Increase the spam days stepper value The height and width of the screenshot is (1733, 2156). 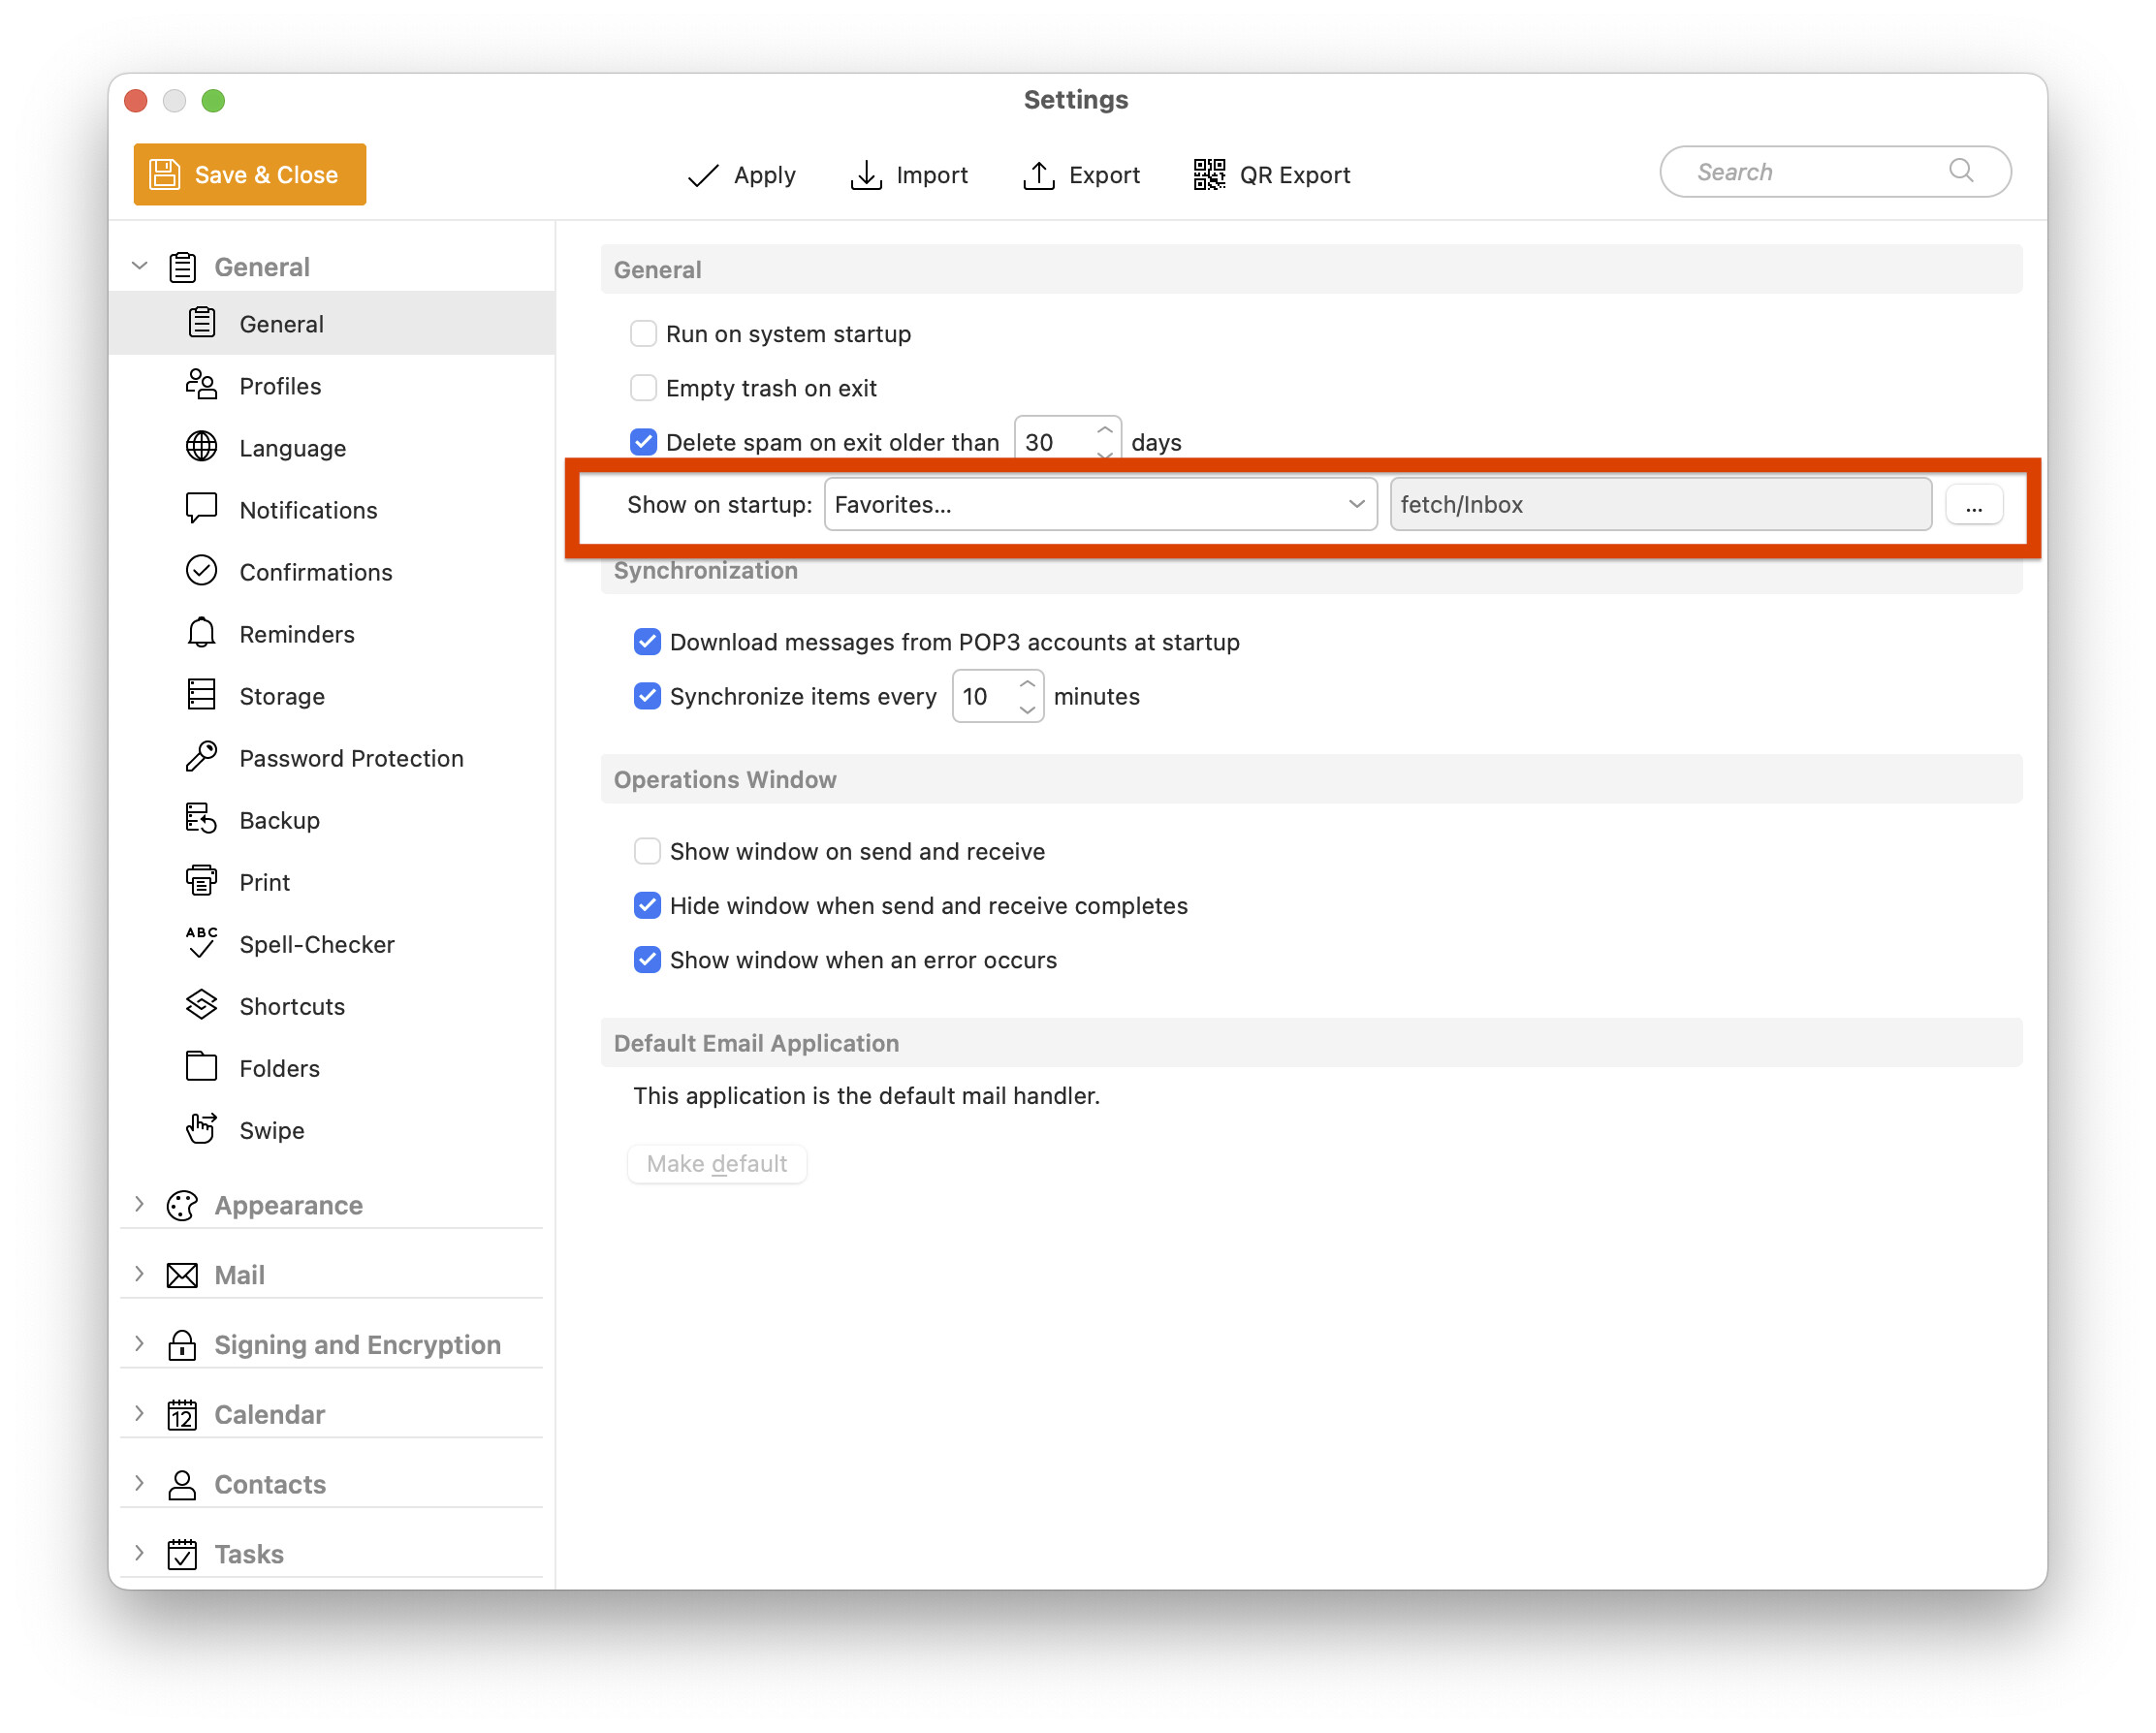pyautogui.click(x=1105, y=430)
